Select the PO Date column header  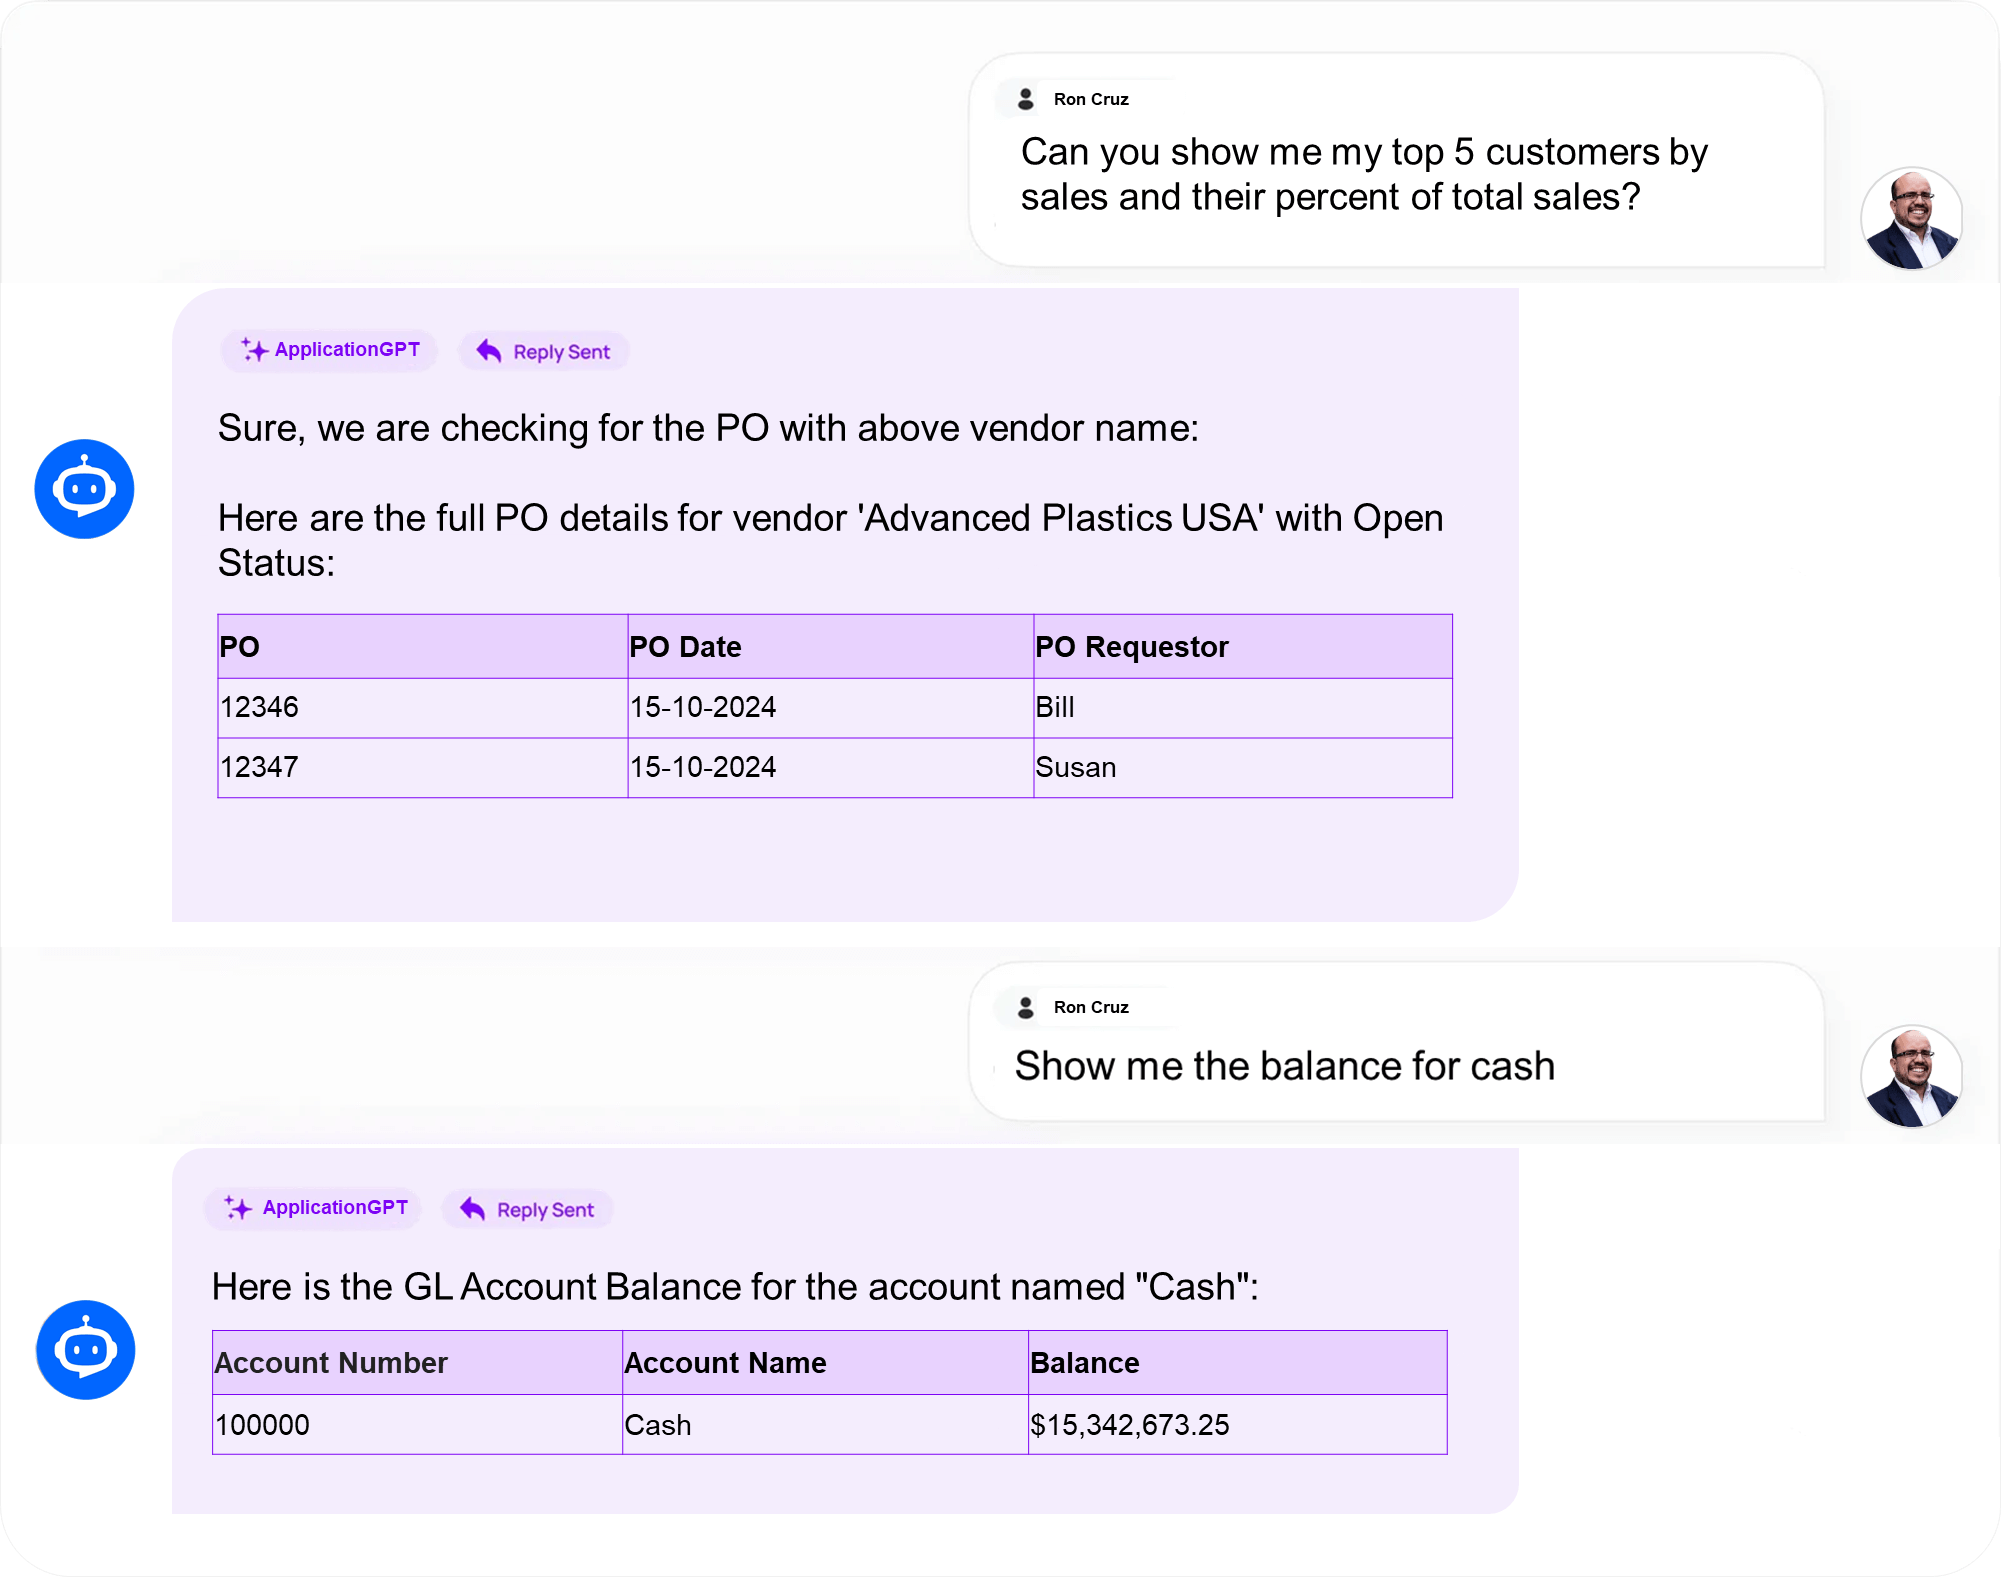tap(686, 647)
